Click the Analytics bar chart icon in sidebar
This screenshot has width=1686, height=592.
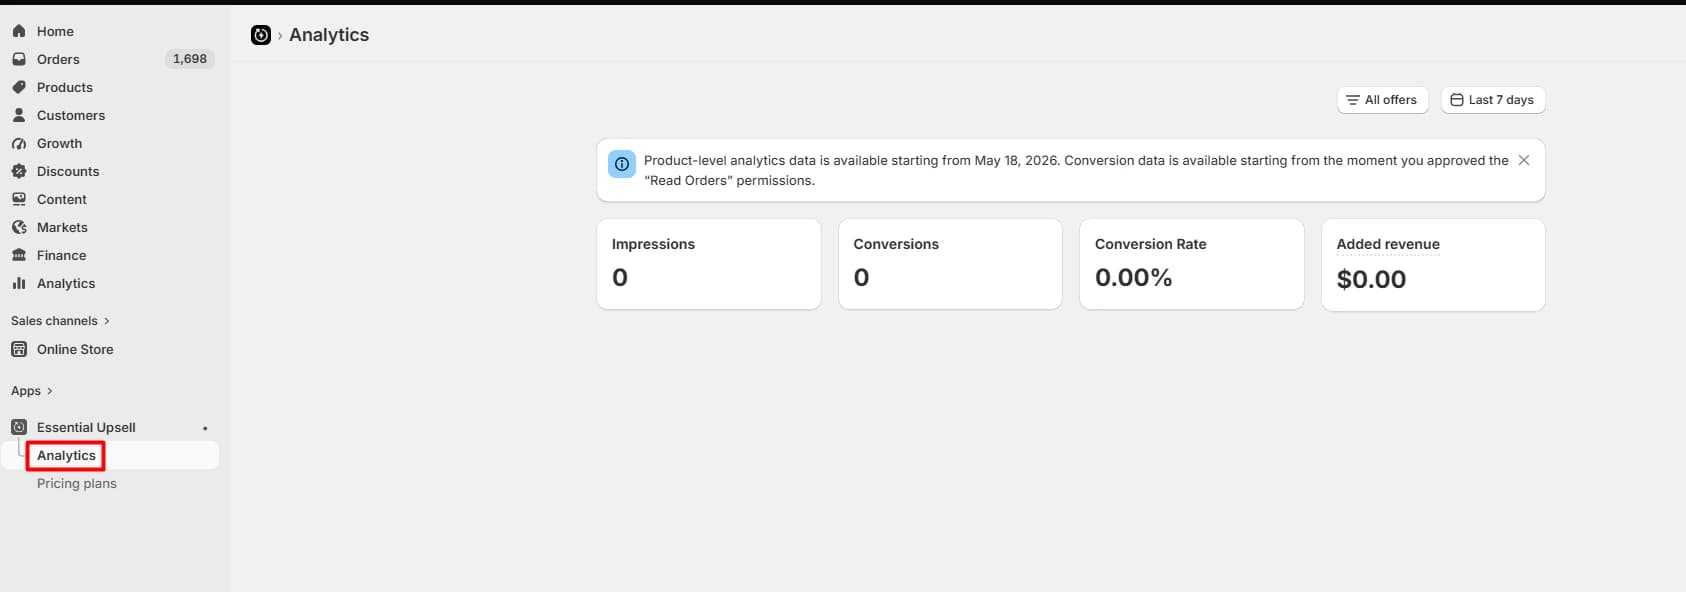[19, 283]
